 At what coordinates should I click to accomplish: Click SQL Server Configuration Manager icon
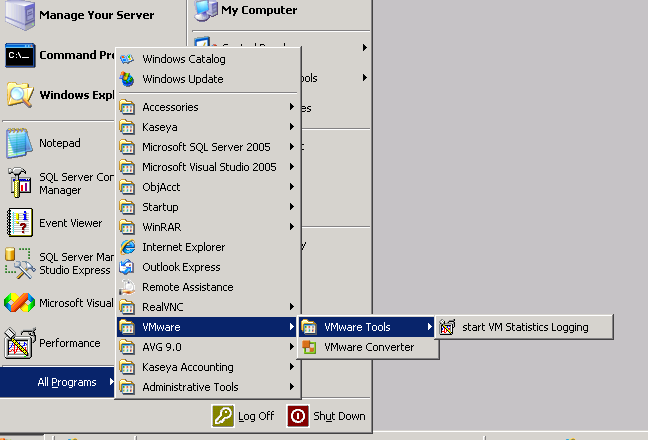(19, 183)
